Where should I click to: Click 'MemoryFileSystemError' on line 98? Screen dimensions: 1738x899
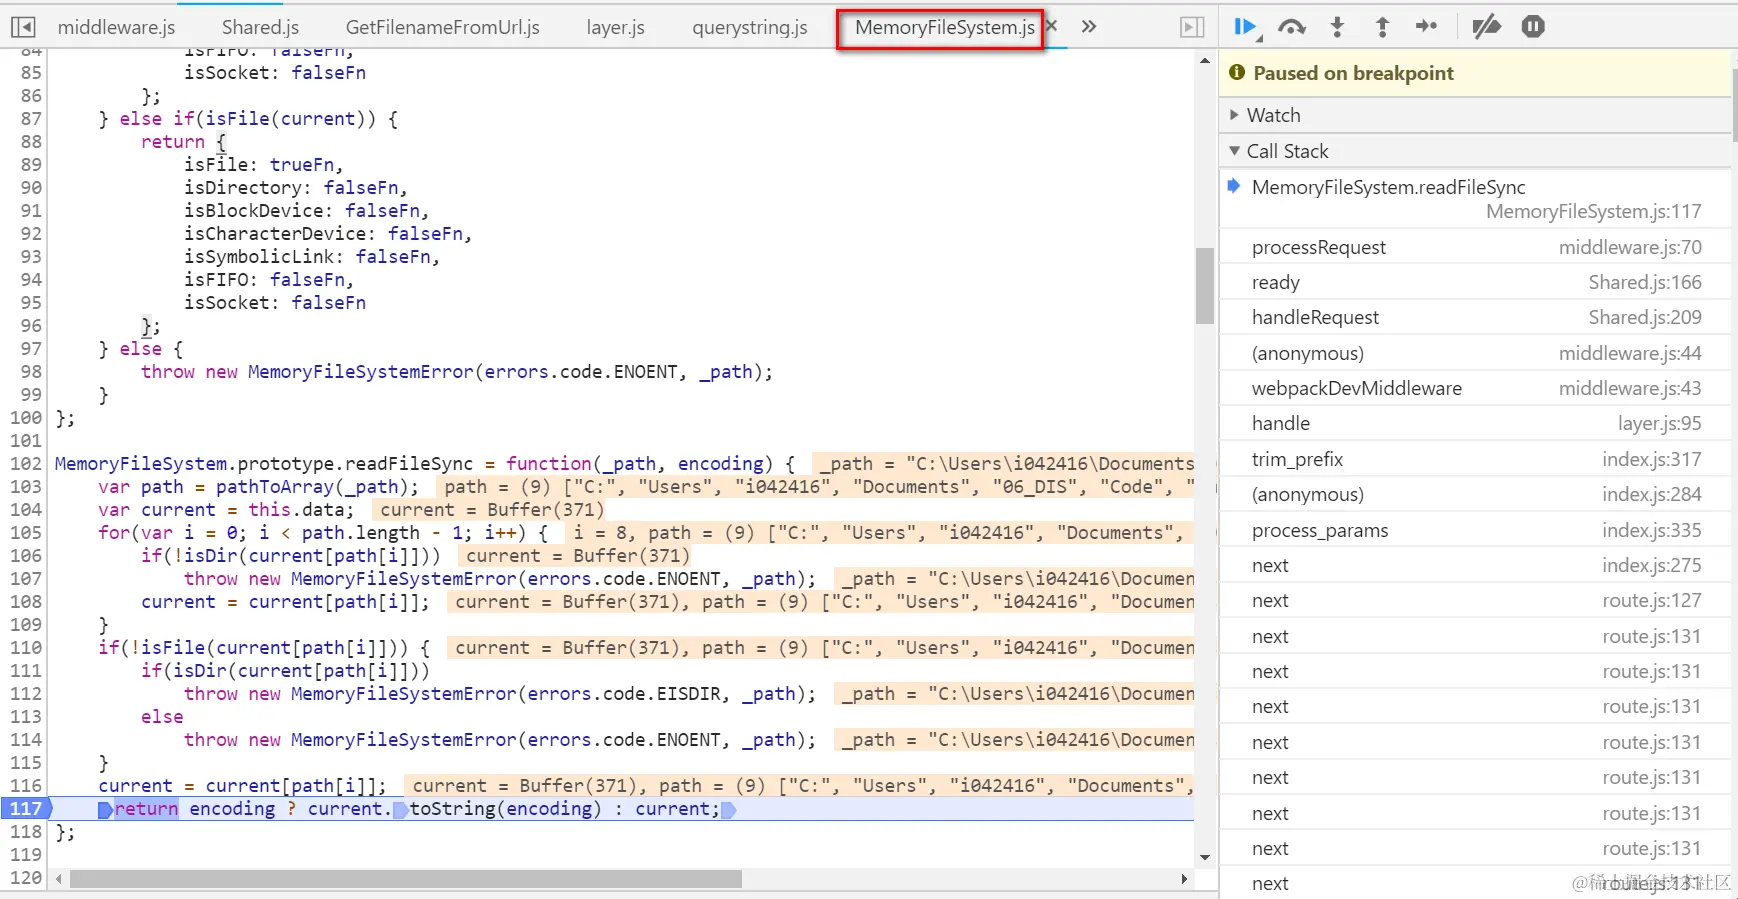tap(361, 371)
